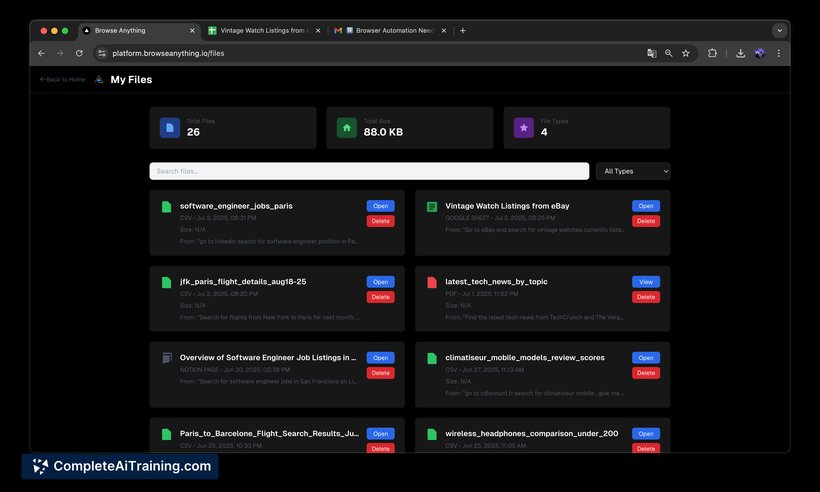Viewport: 820px width, 492px height.
Task: Open software_engineer_jobs_paris file
Action: [380, 206]
